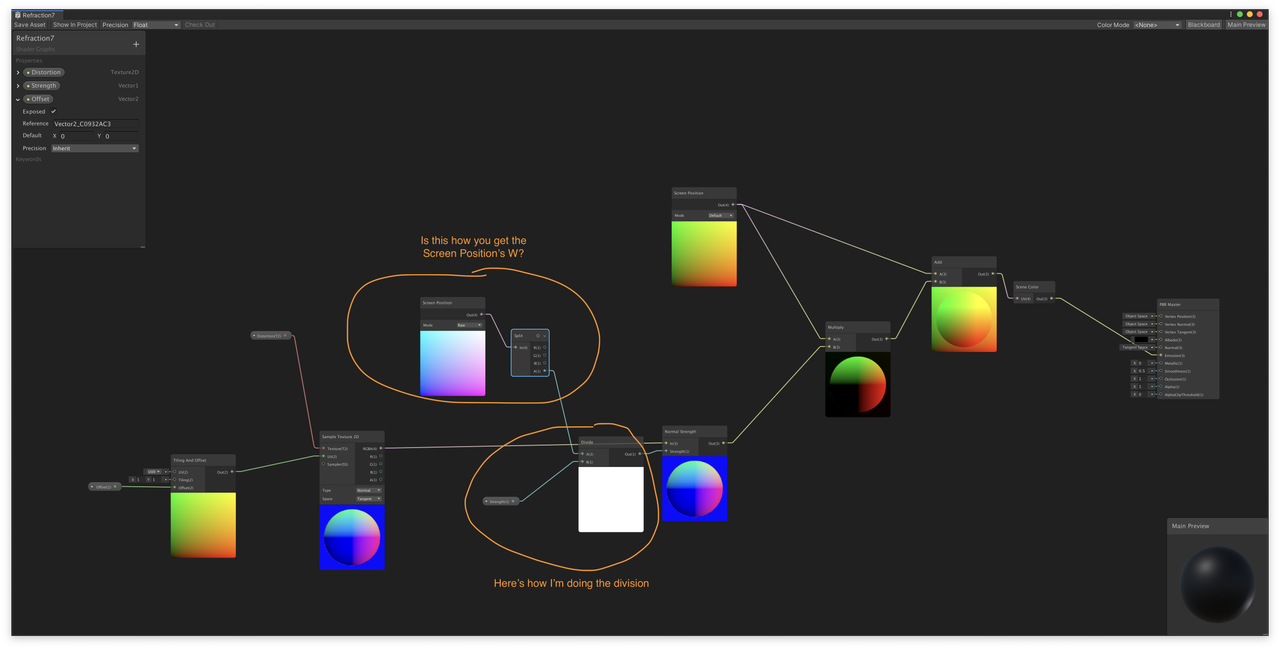Viewport: 1280px width, 649px height.
Task: Click Scene Color Out(3) output port
Action: (x=1051, y=298)
